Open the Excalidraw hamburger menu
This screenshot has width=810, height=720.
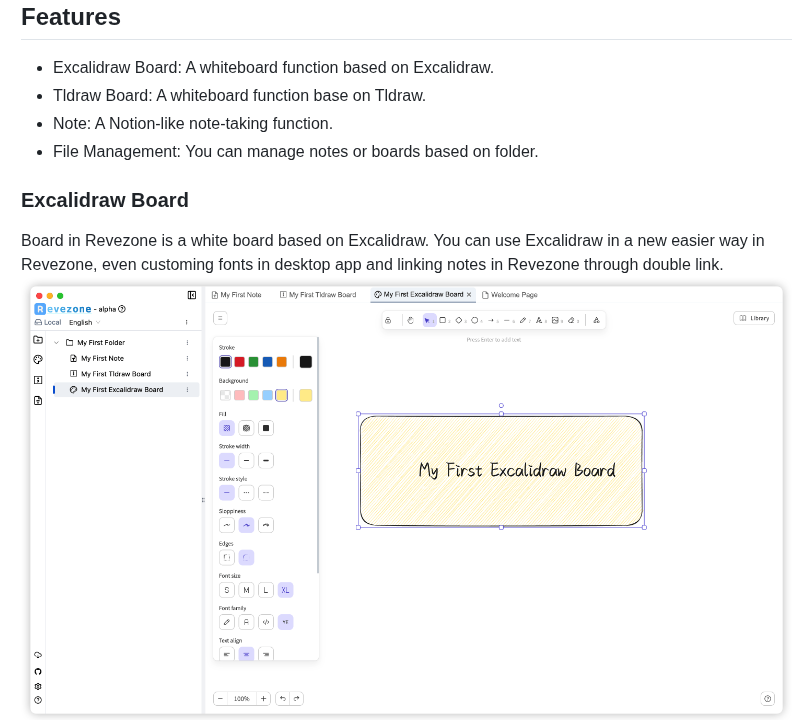click(221, 318)
